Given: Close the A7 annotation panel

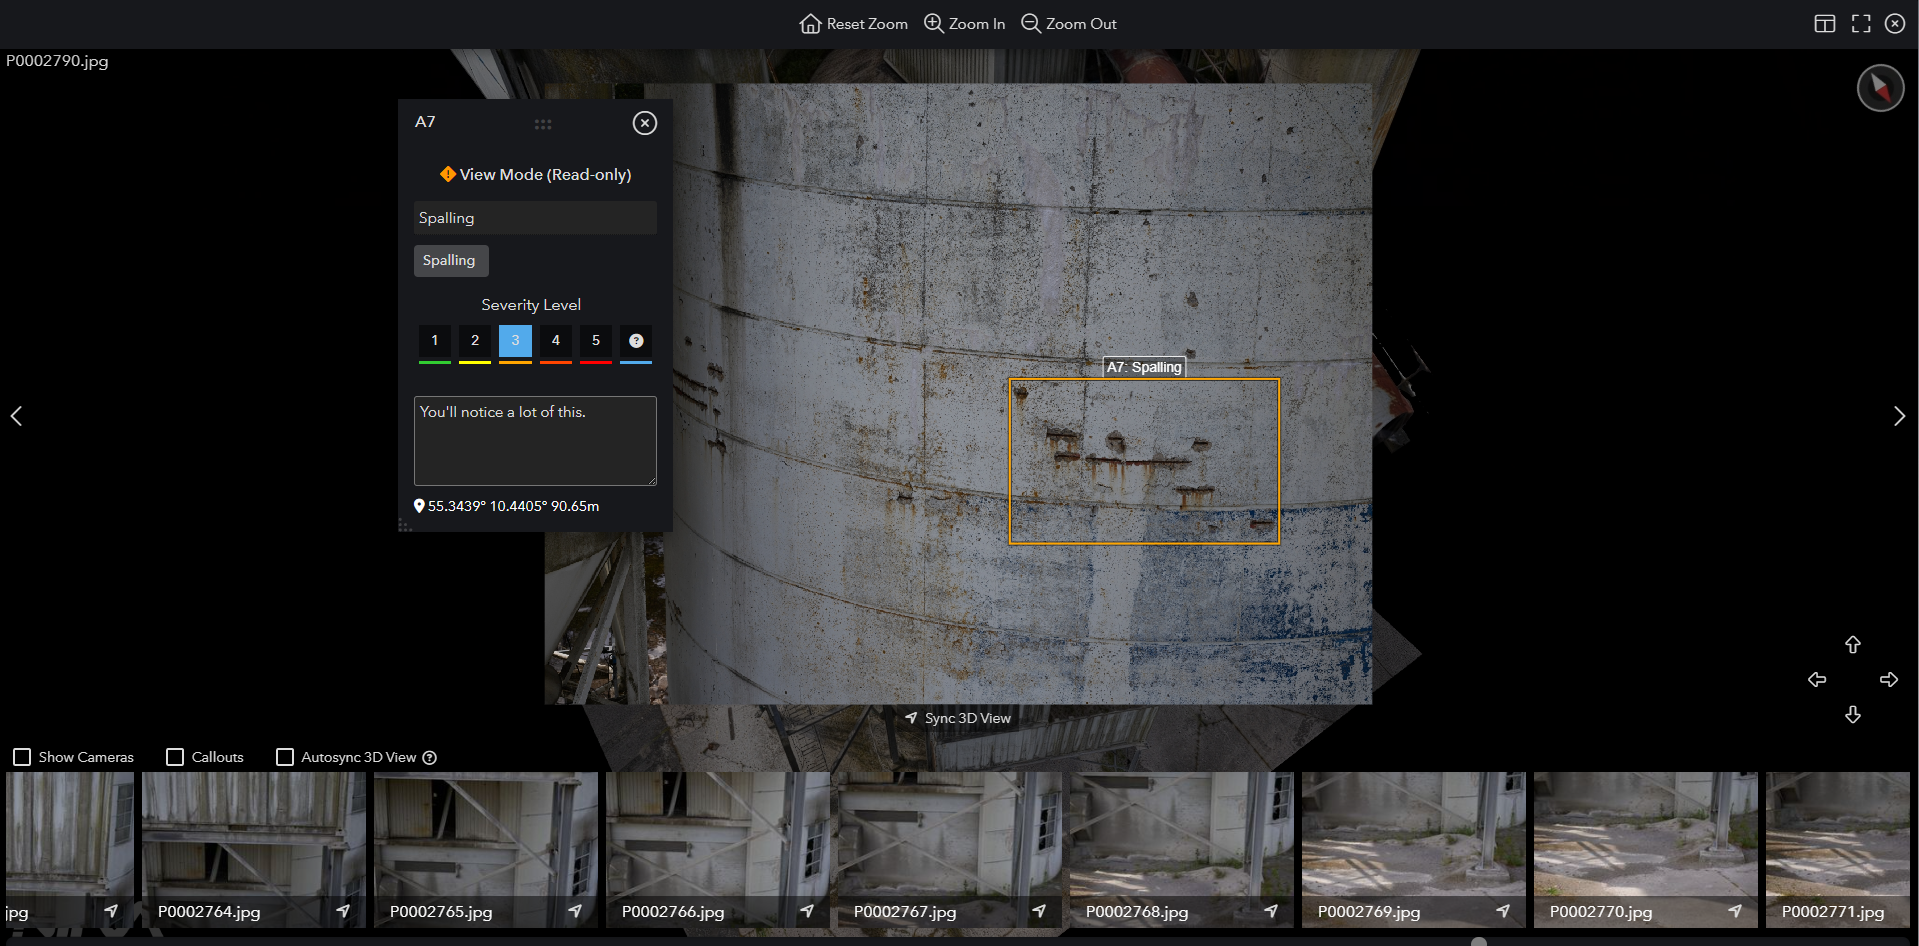Looking at the screenshot, I should click(x=644, y=123).
